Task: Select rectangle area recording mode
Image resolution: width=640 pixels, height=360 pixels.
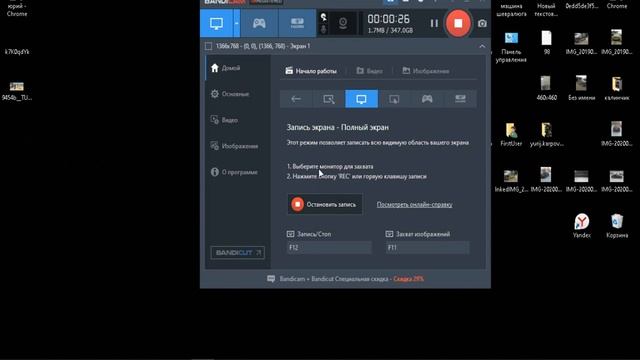Action: tap(329, 99)
